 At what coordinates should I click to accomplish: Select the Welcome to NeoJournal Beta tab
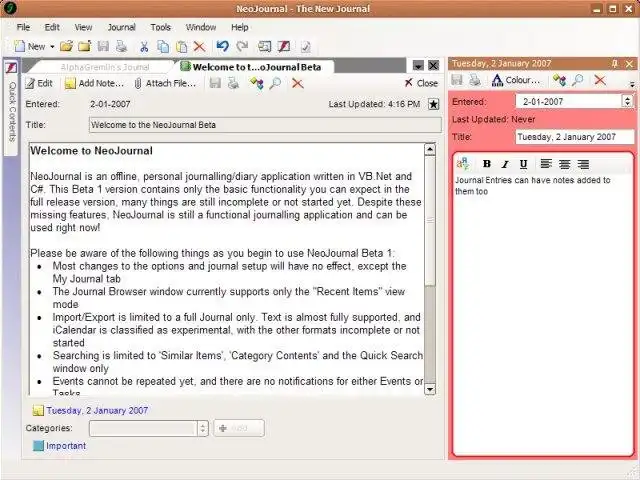click(256, 67)
